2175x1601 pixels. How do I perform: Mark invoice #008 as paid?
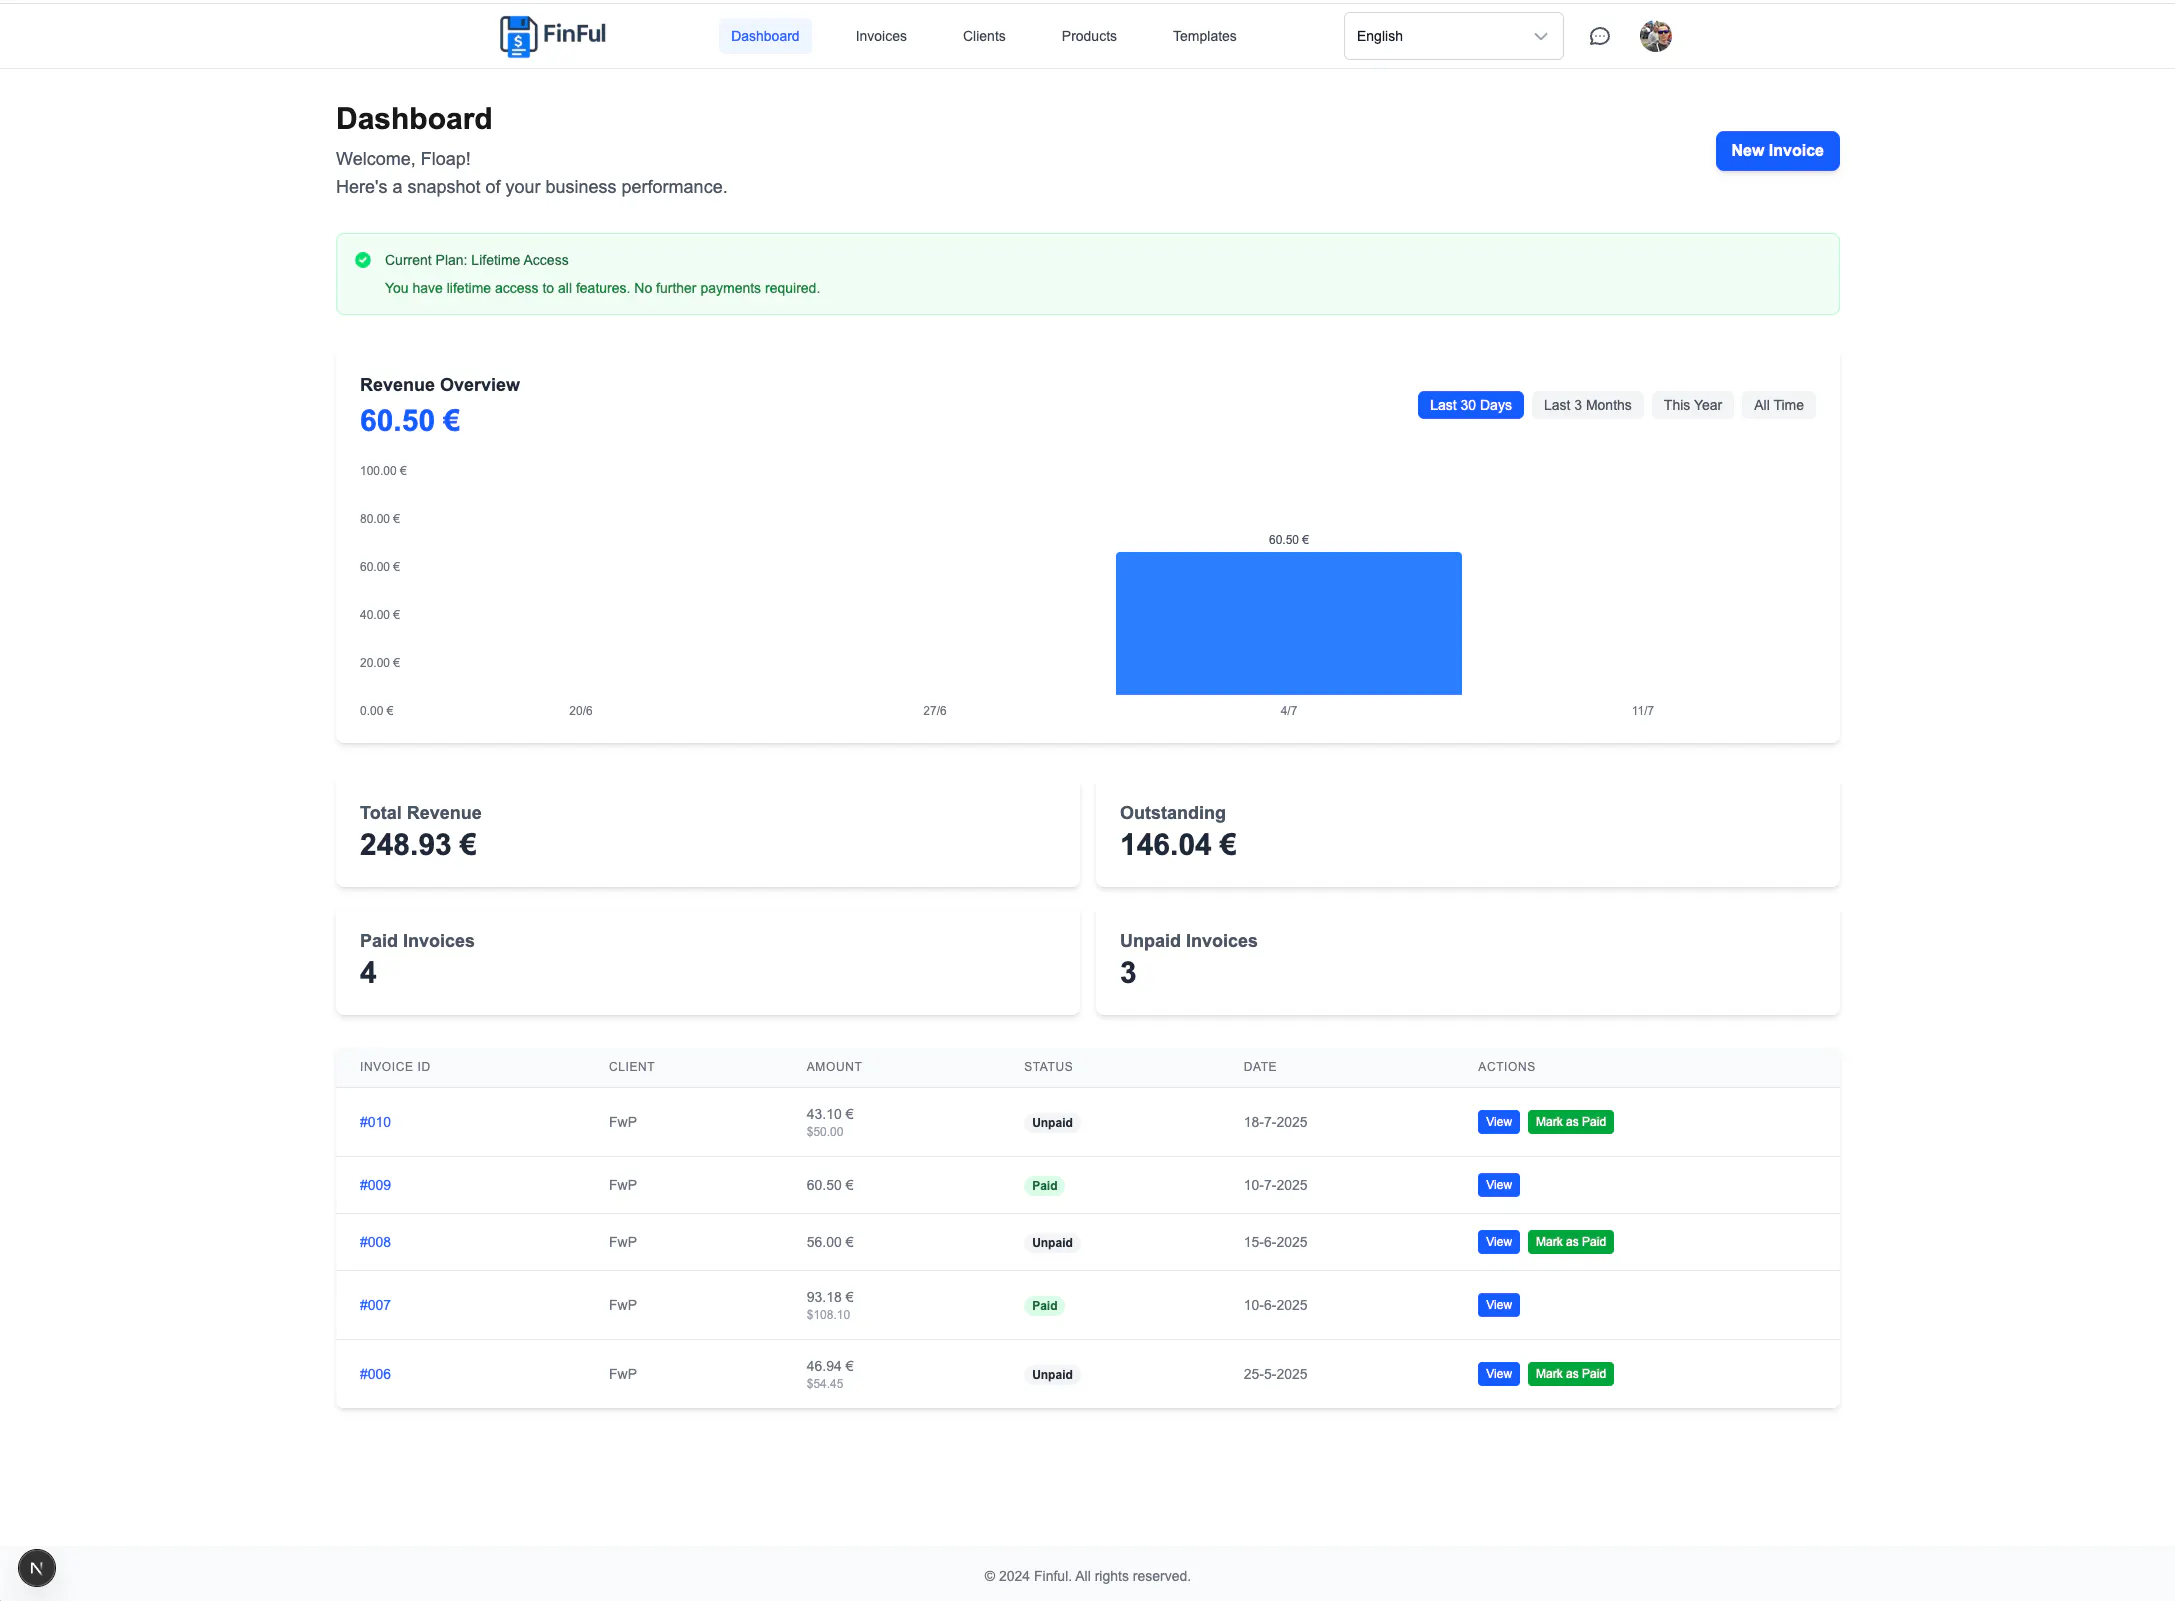[x=1570, y=1242]
